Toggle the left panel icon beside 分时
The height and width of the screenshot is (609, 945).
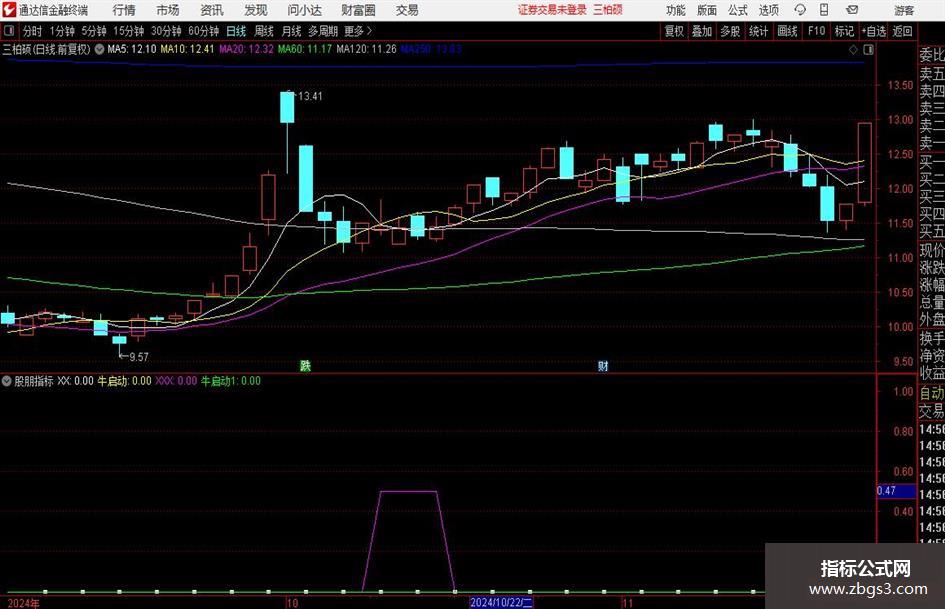(9, 31)
